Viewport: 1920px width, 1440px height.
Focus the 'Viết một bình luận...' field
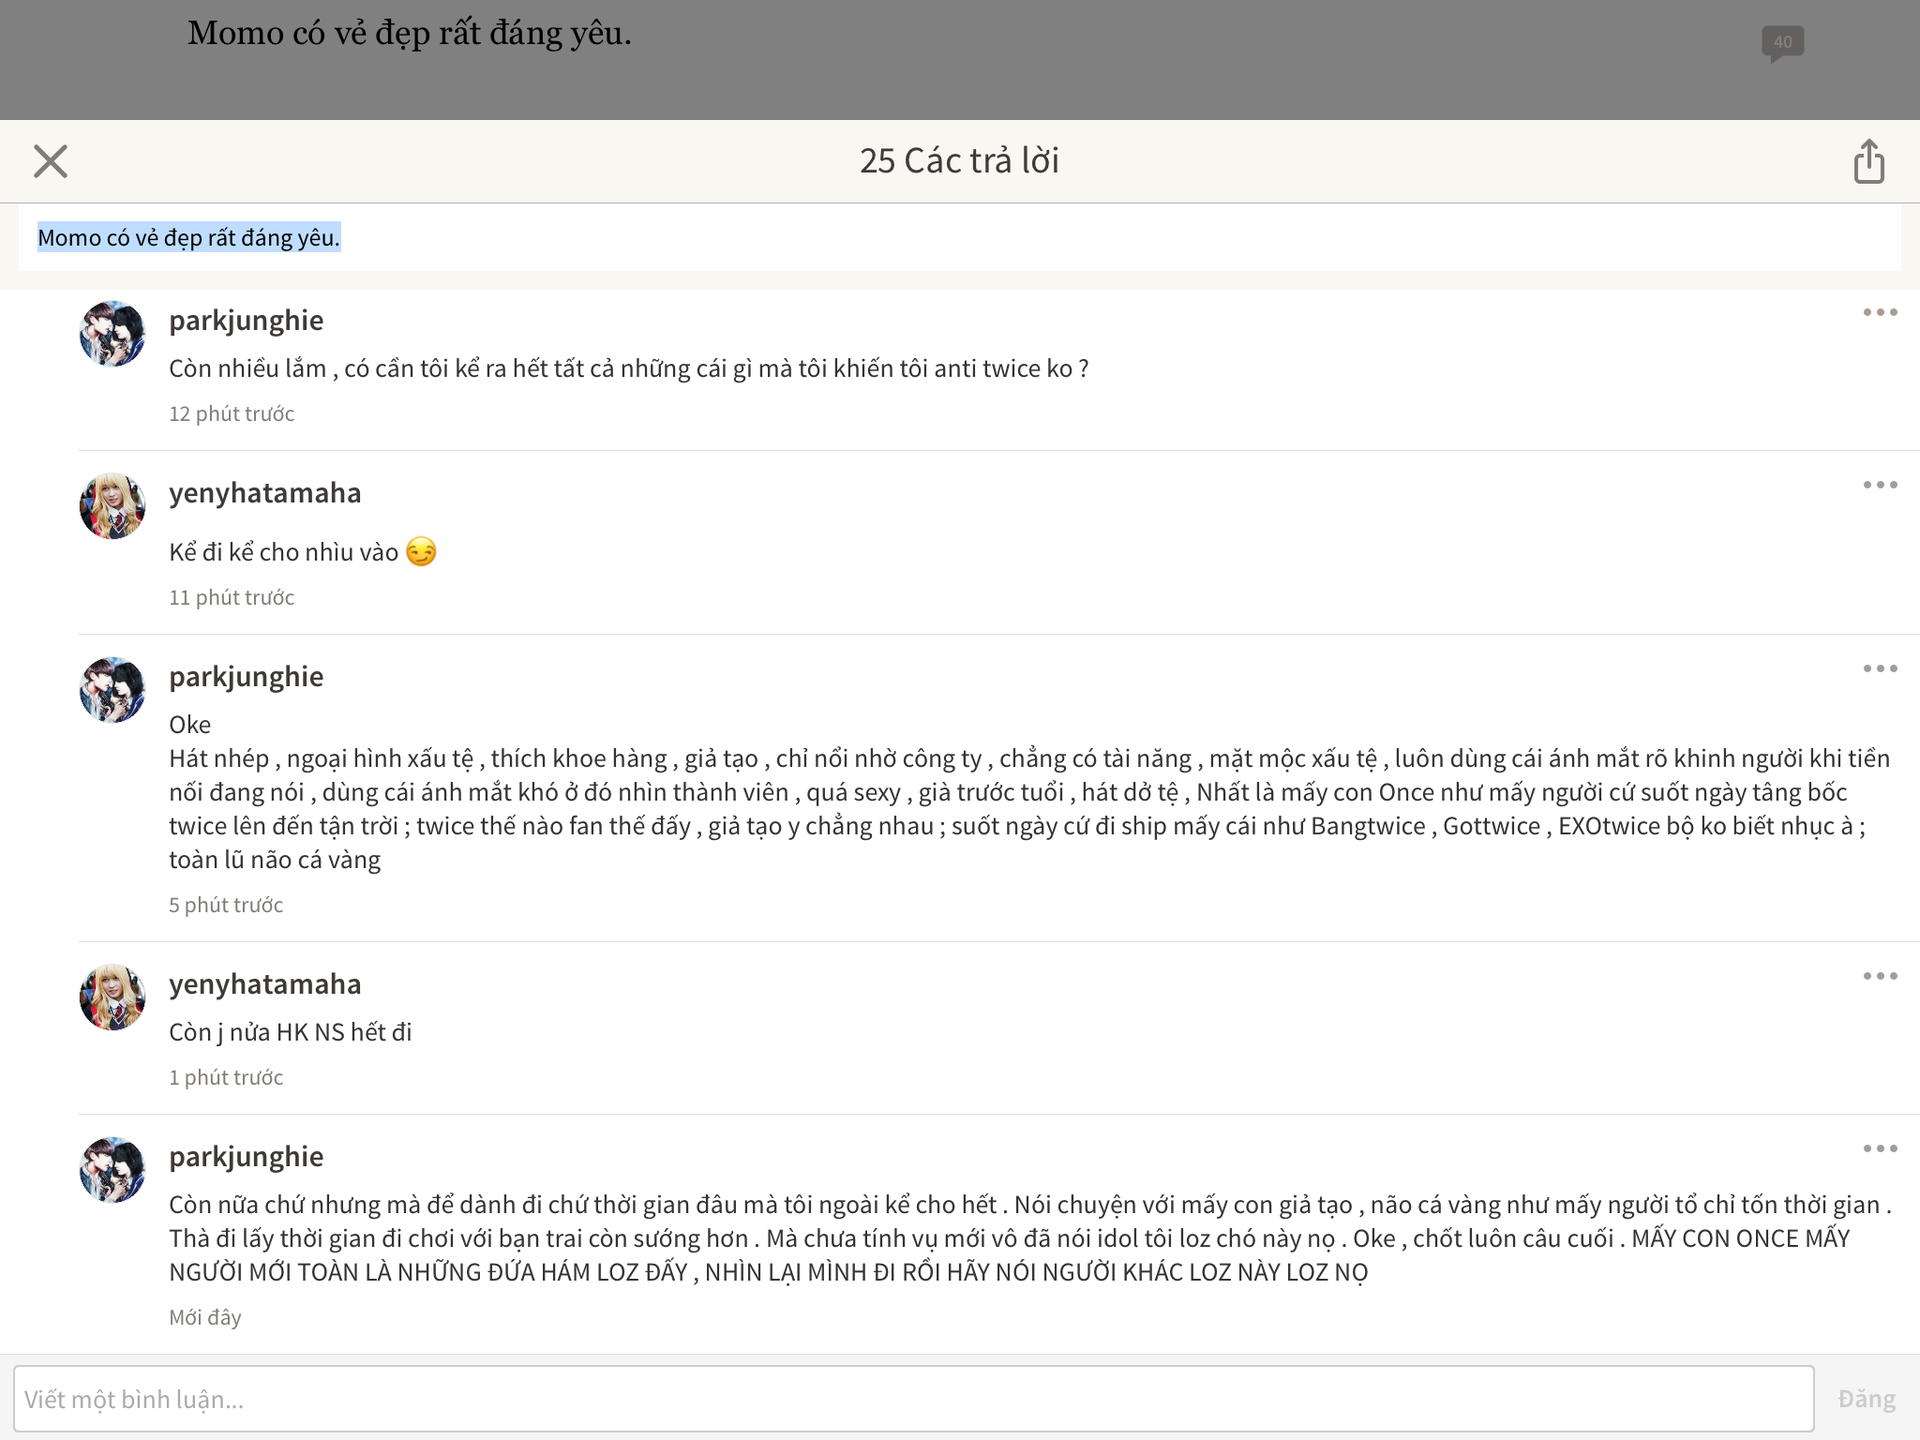pyautogui.click(x=913, y=1398)
